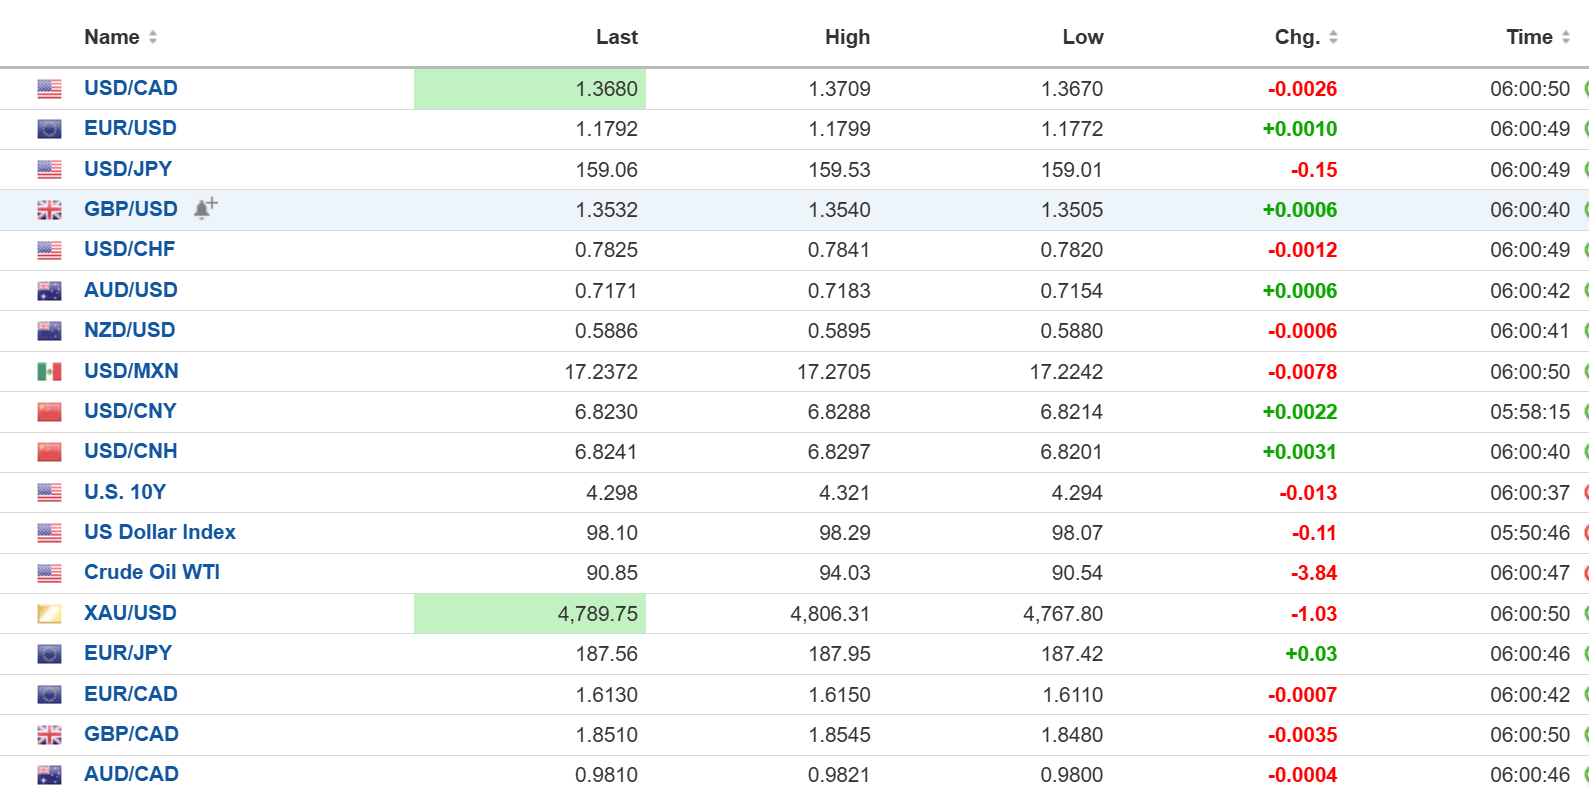Viewport: 1589px width, 792px height.
Task: Click the US flag icon for USD/CAD
Action: click(49, 89)
